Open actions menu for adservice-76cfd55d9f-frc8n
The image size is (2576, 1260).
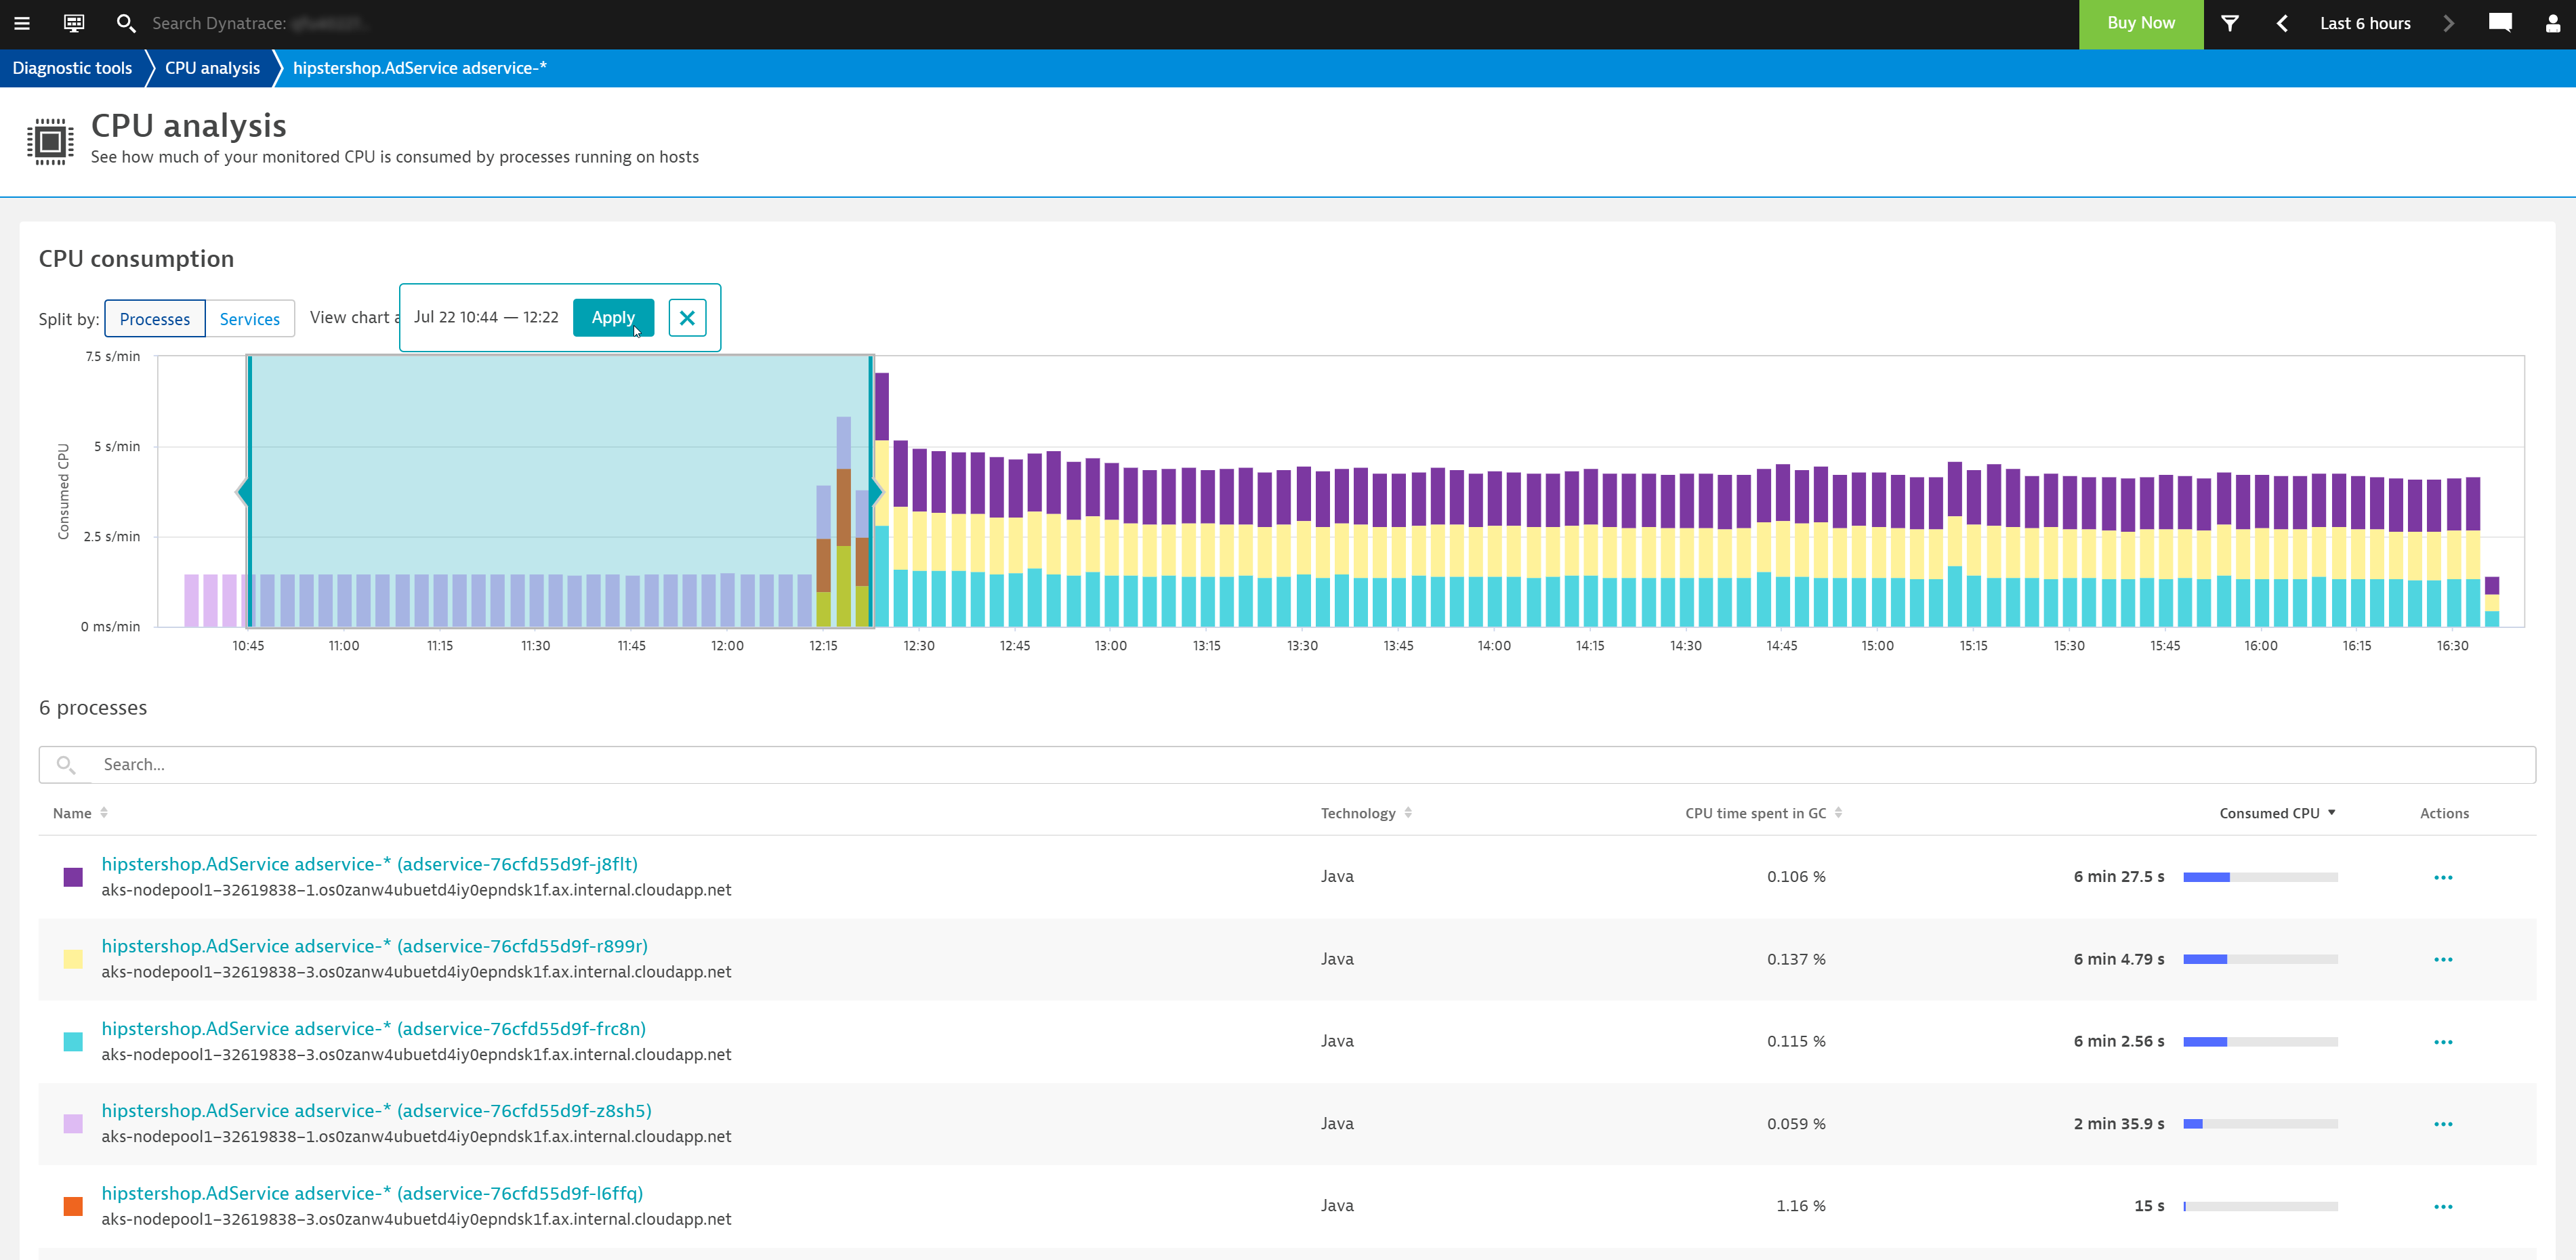point(2443,1042)
